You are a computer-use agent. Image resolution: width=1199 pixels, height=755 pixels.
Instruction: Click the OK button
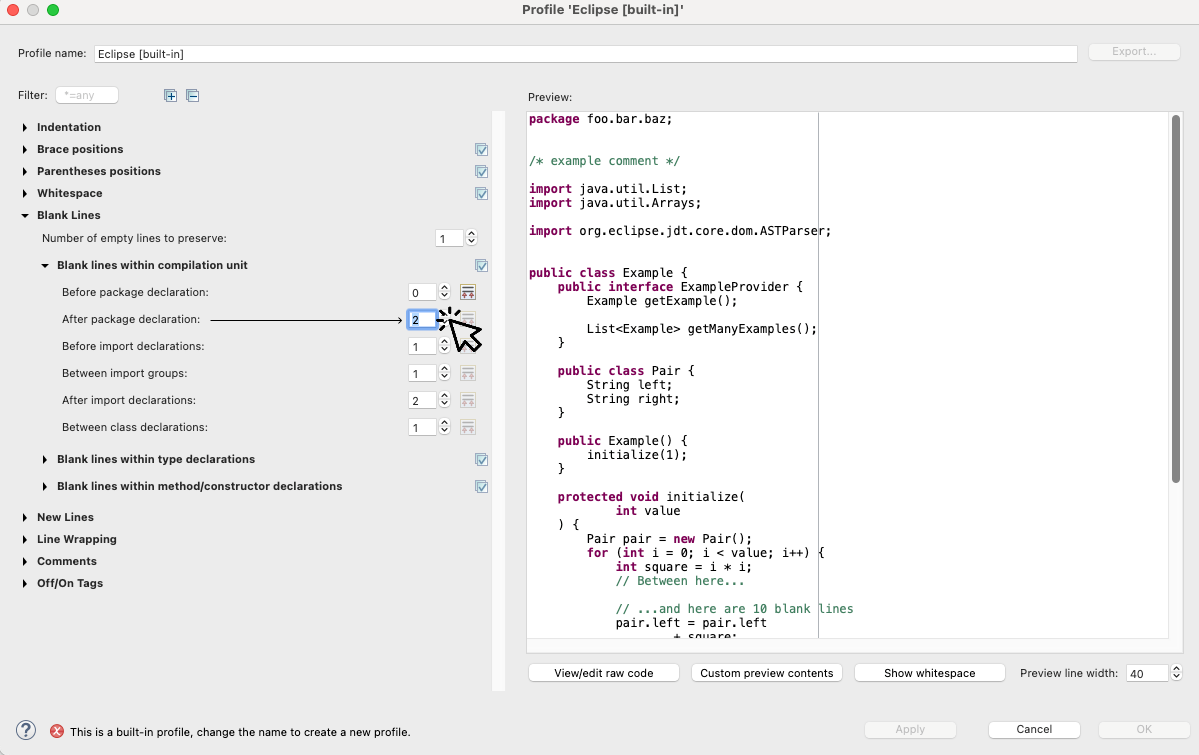(1144, 730)
